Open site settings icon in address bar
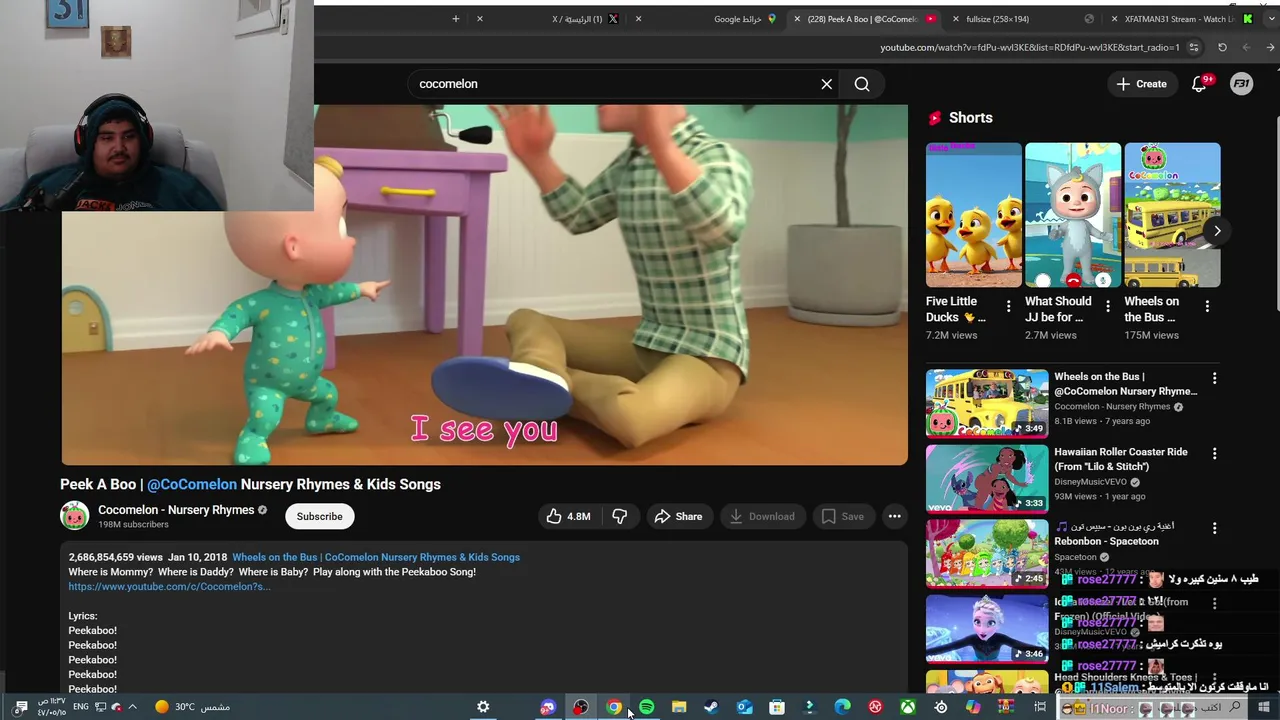This screenshot has height=720, width=1280. click(x=1194, y=47)
